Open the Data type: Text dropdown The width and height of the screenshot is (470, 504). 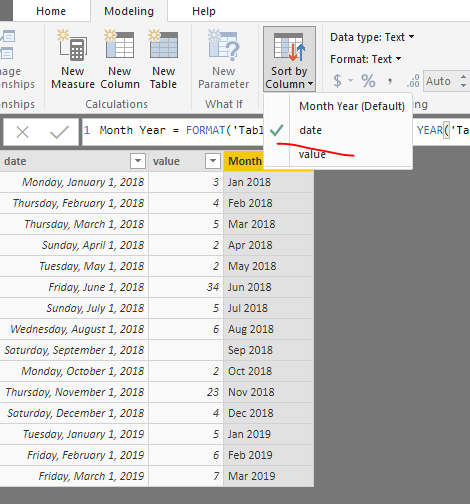(372, 37)
